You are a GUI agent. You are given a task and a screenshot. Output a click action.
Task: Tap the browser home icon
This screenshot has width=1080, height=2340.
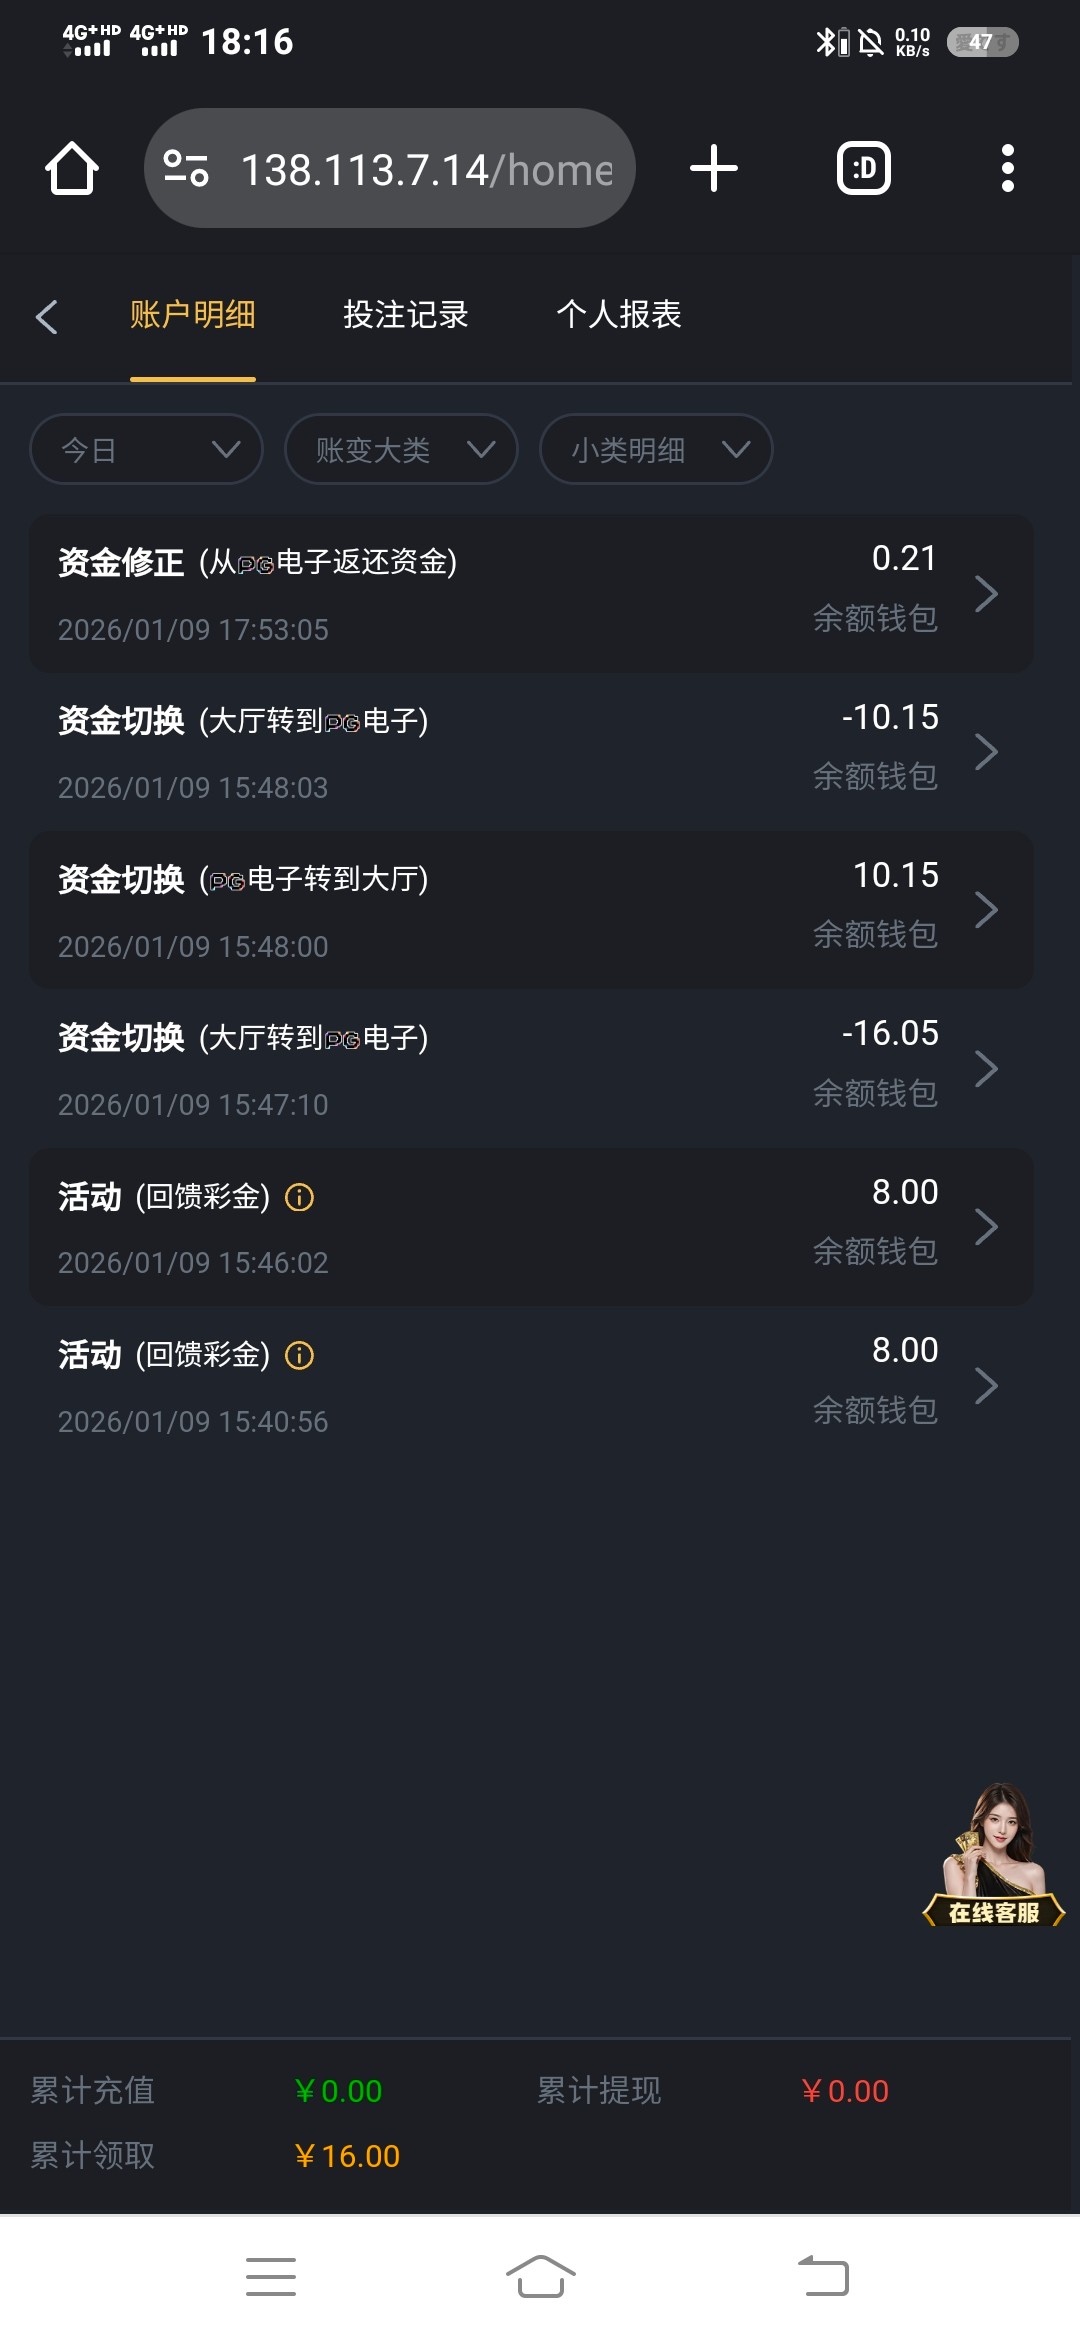click(72, 168)
